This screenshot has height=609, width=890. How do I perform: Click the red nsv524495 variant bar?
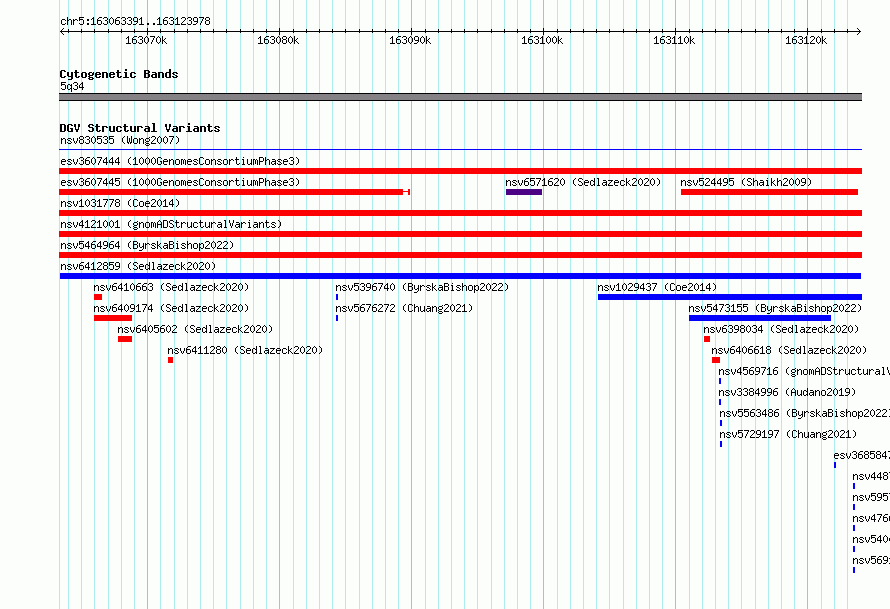[769, 192]
